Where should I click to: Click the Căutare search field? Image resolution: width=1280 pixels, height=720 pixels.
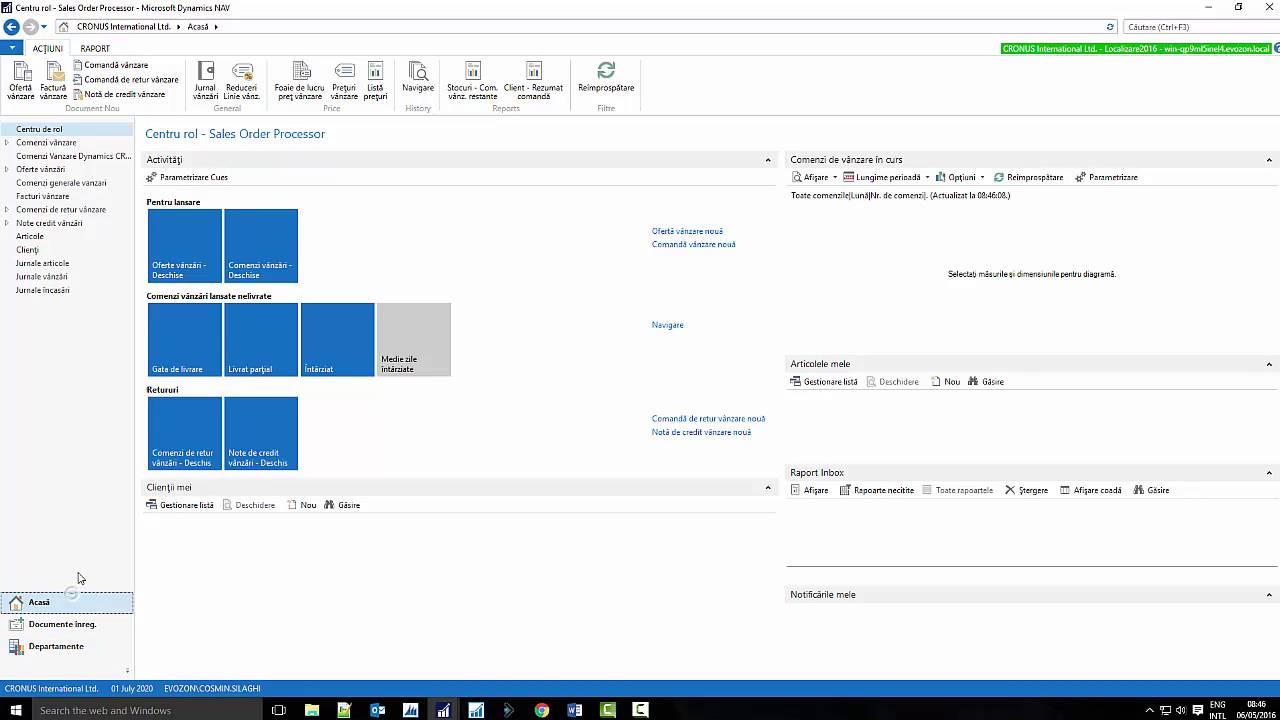point(1200,27)
